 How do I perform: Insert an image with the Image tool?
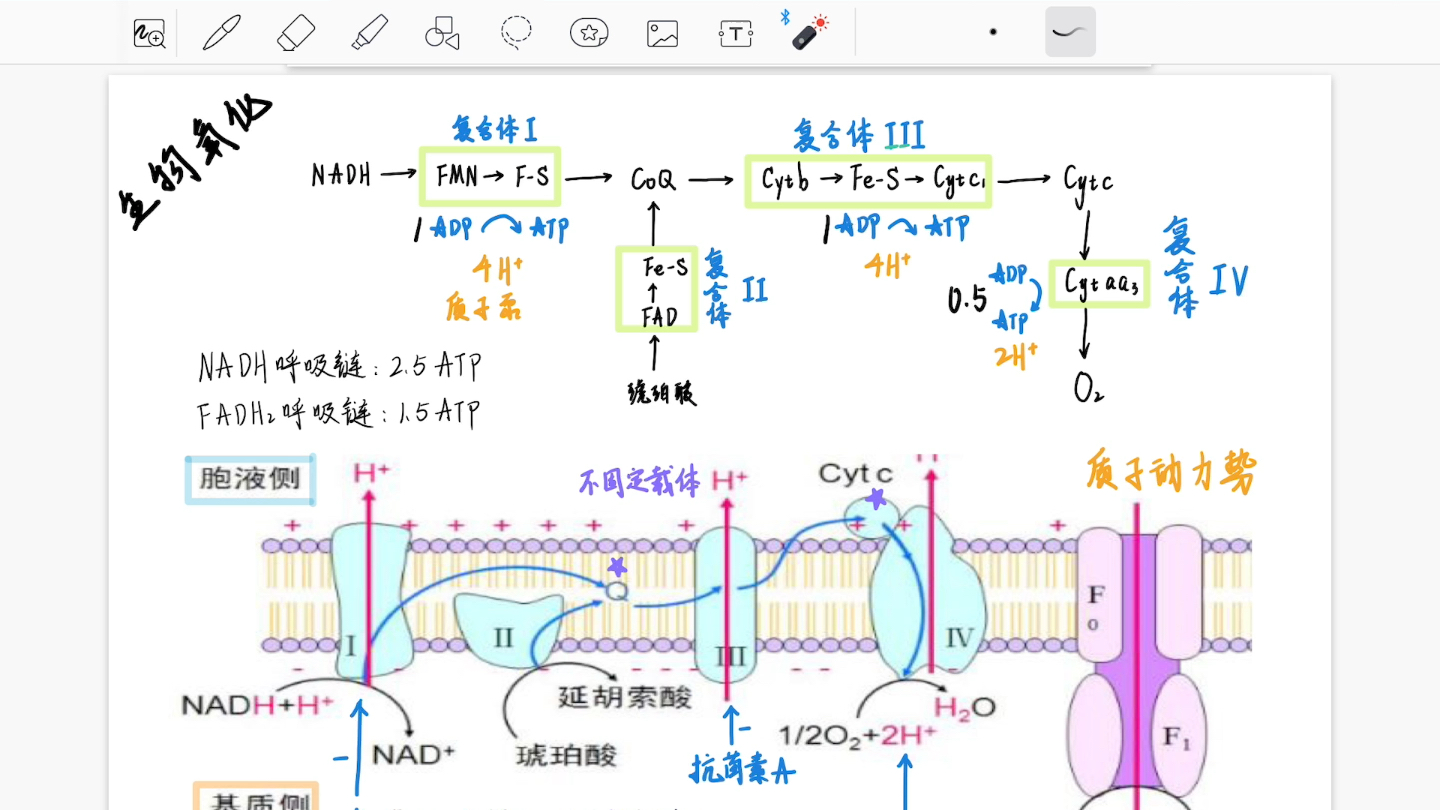click(x=662, y=34)
